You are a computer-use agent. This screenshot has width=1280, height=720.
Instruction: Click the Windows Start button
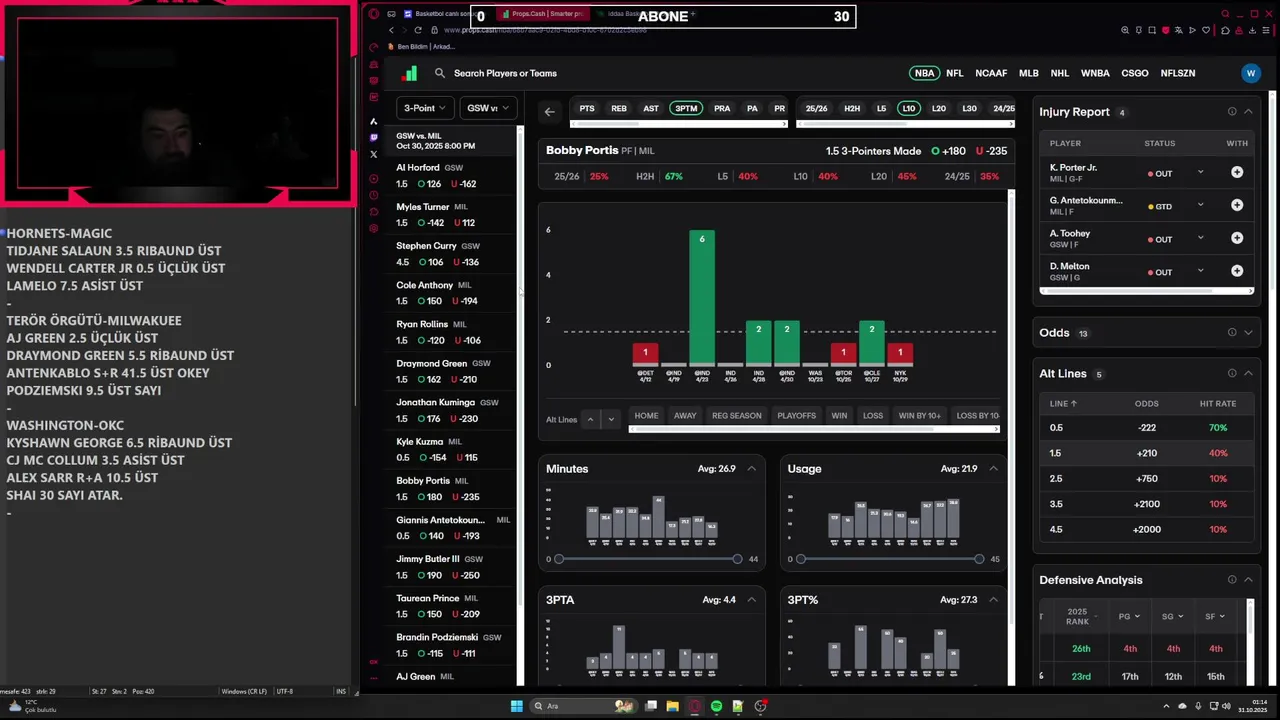[x=517, y=706]
